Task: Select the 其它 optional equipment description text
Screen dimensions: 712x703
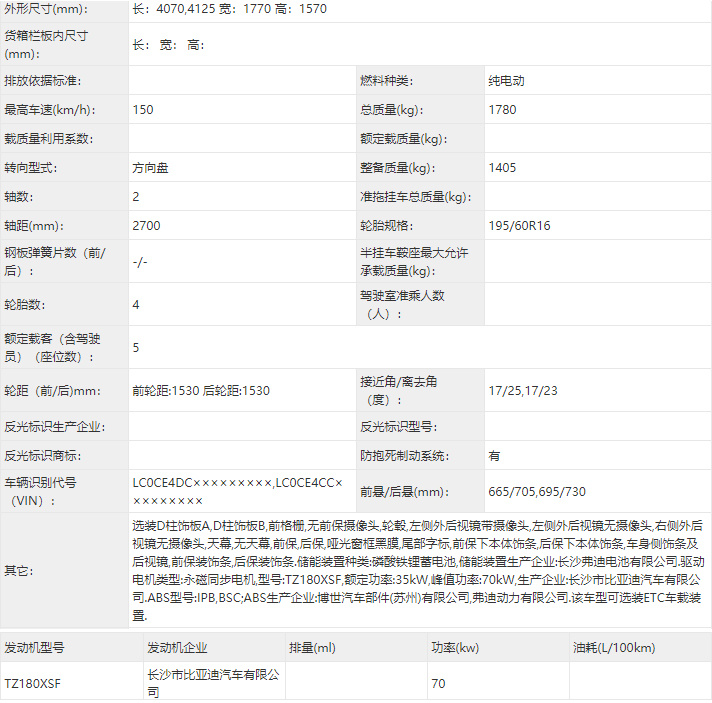Action: [418, 571]
